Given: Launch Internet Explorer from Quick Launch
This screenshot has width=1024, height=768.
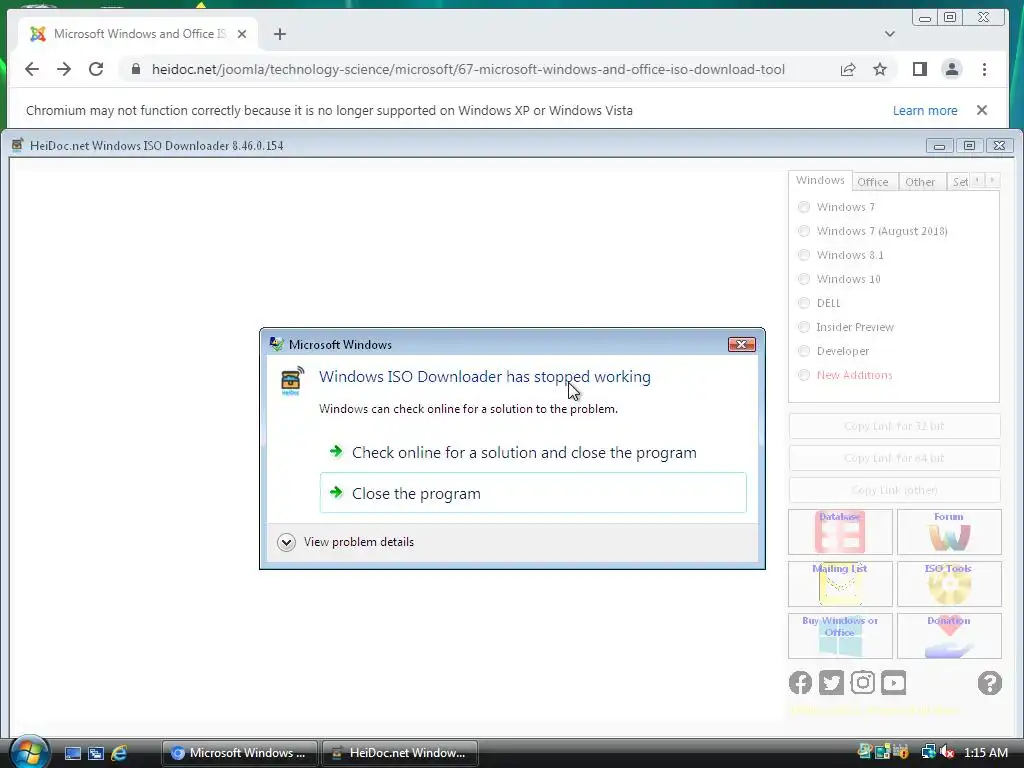Looking at the screenshot, I should (119, 753).
